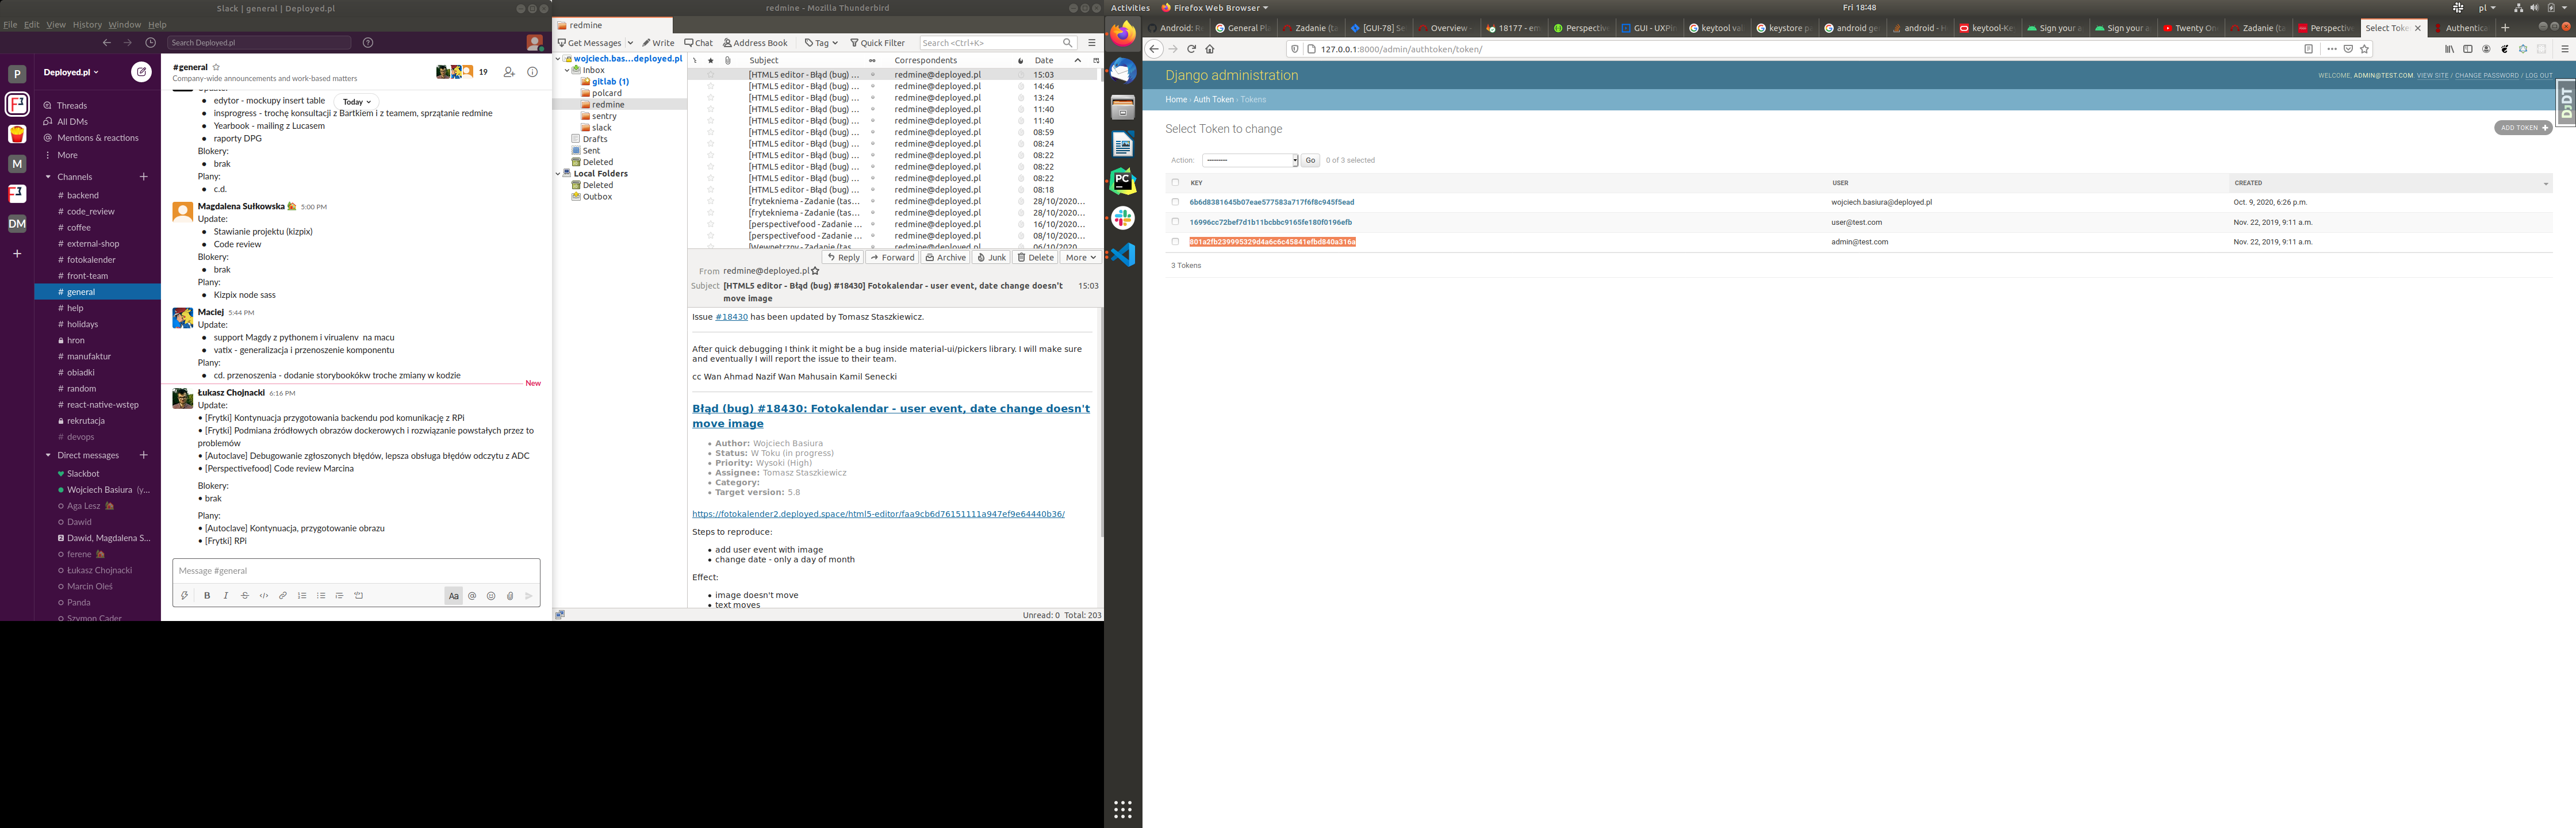The width and height of the screenshot is (2576, 828).
Task: Insert link in Slack message toolbar
Action: (x=283, y=596)
